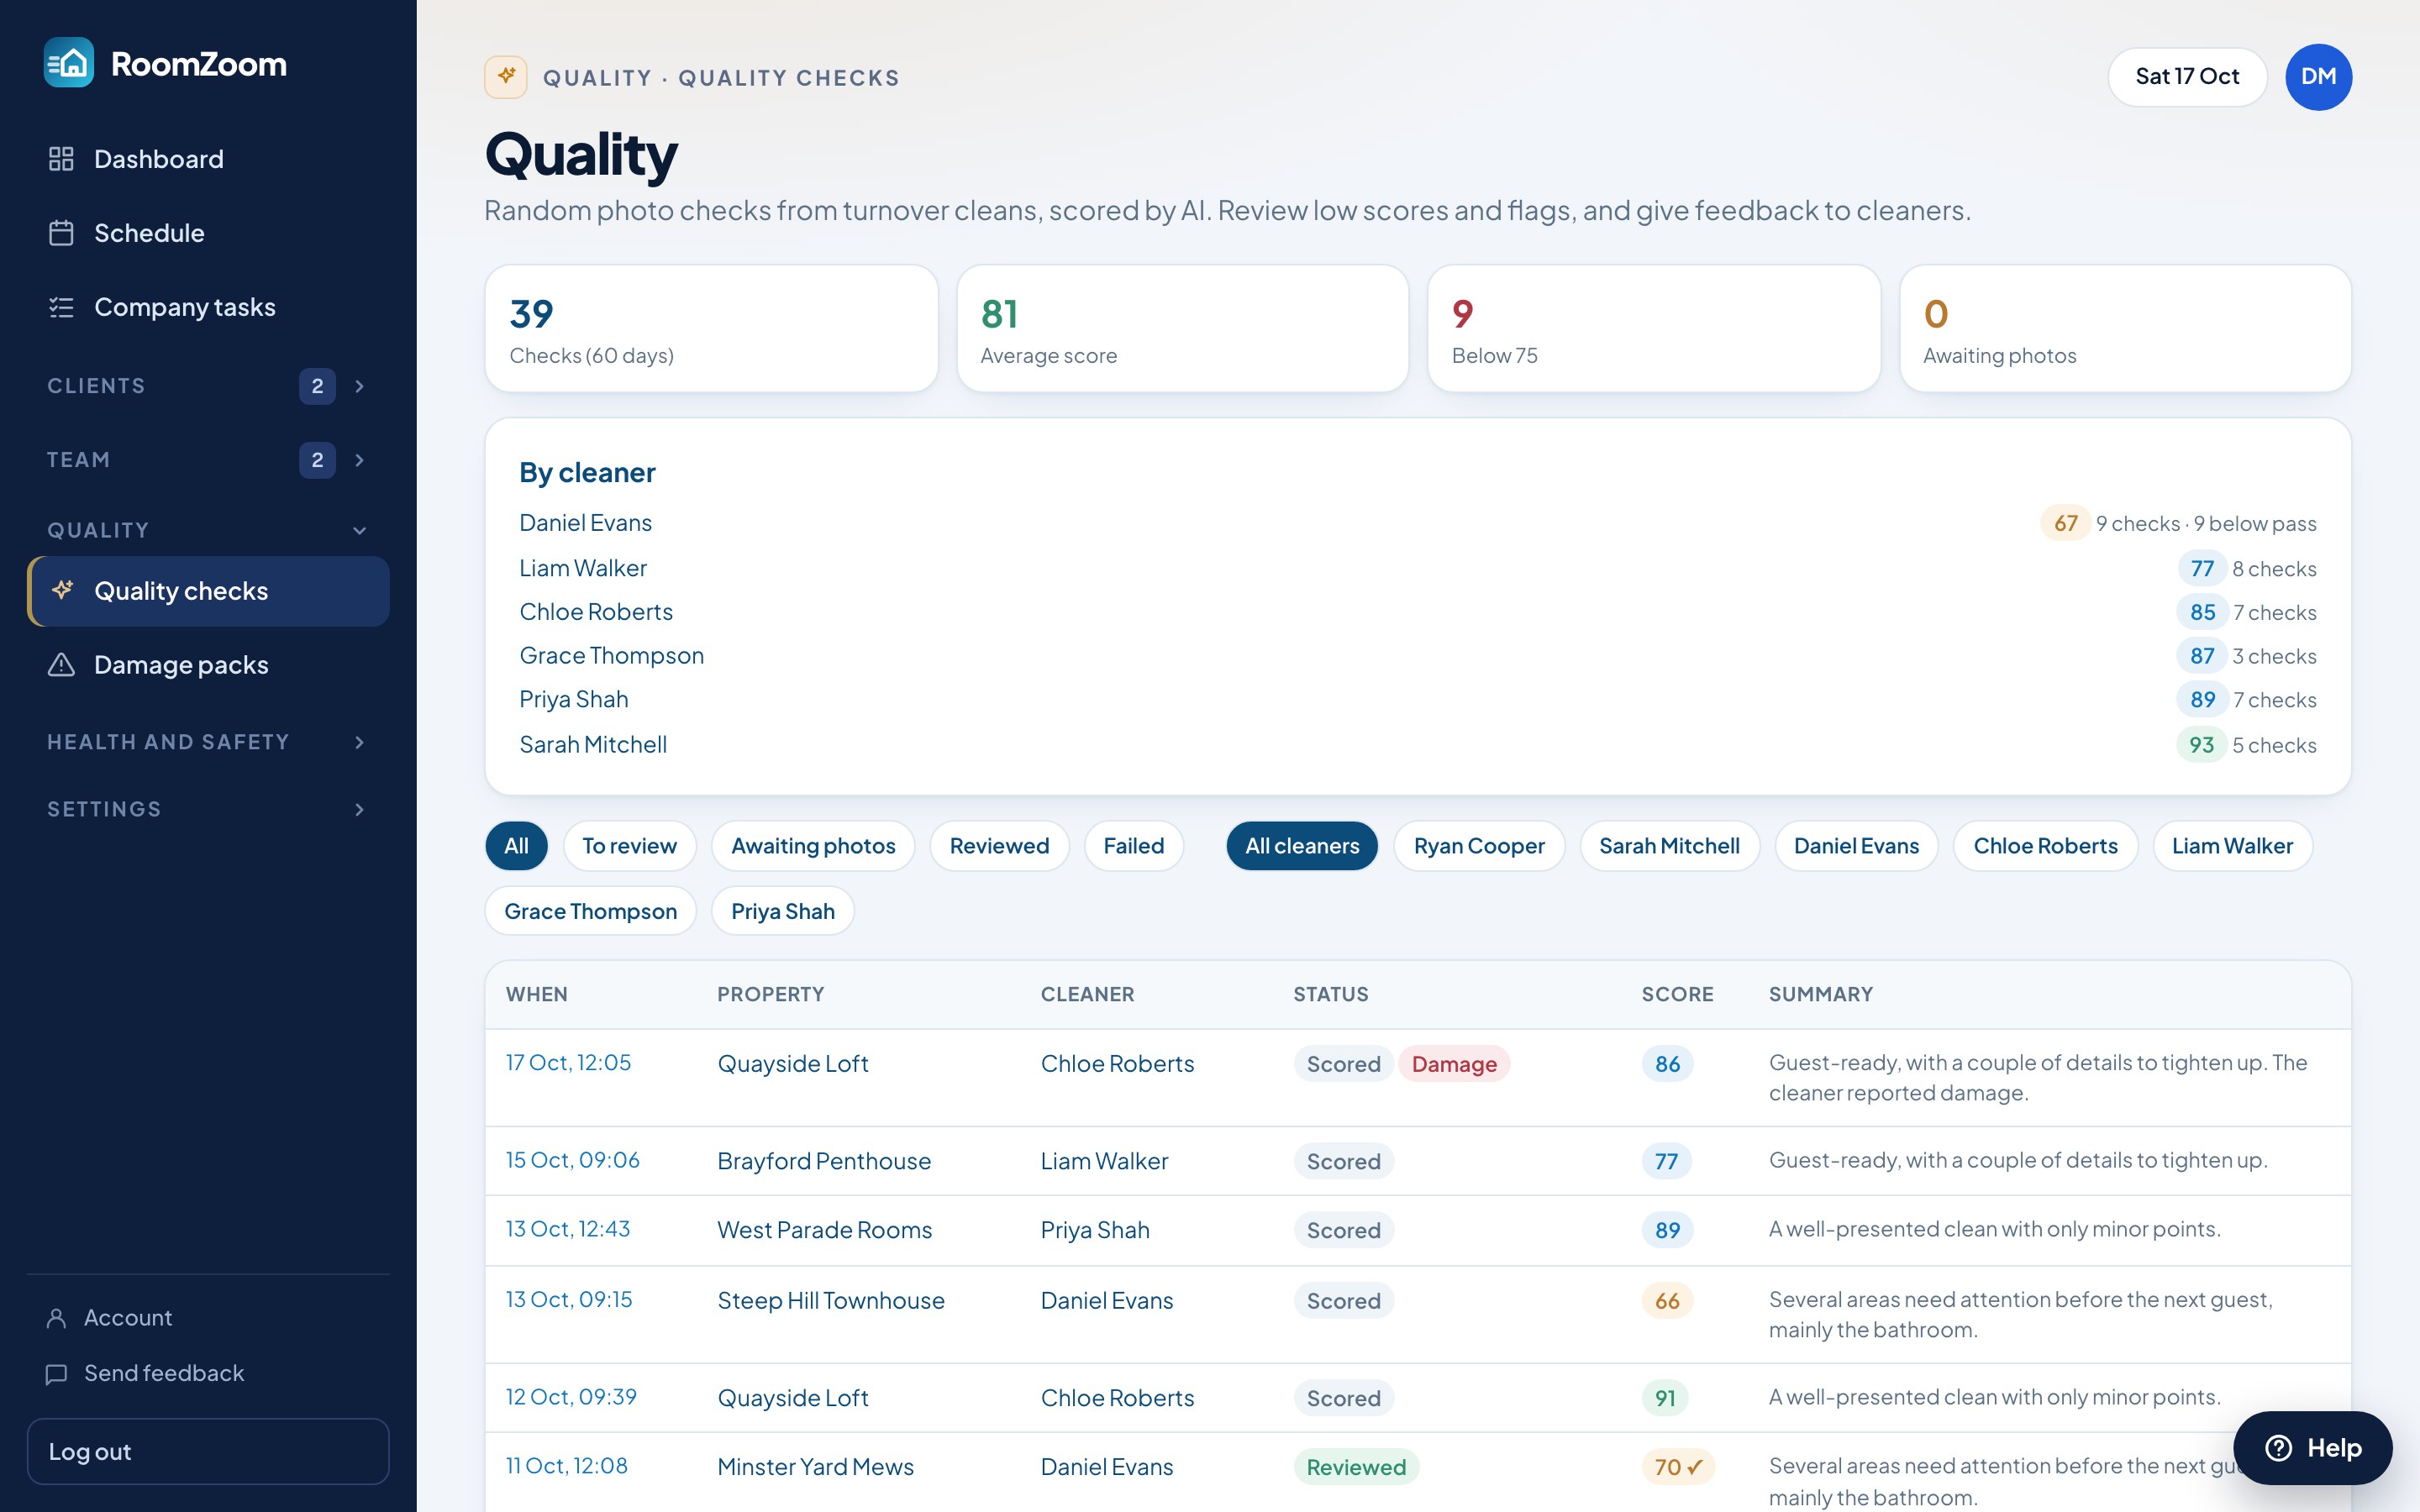
Task: Click the question mark icon on Help
Action: pyautogui.click(x=2279, y=1448)
